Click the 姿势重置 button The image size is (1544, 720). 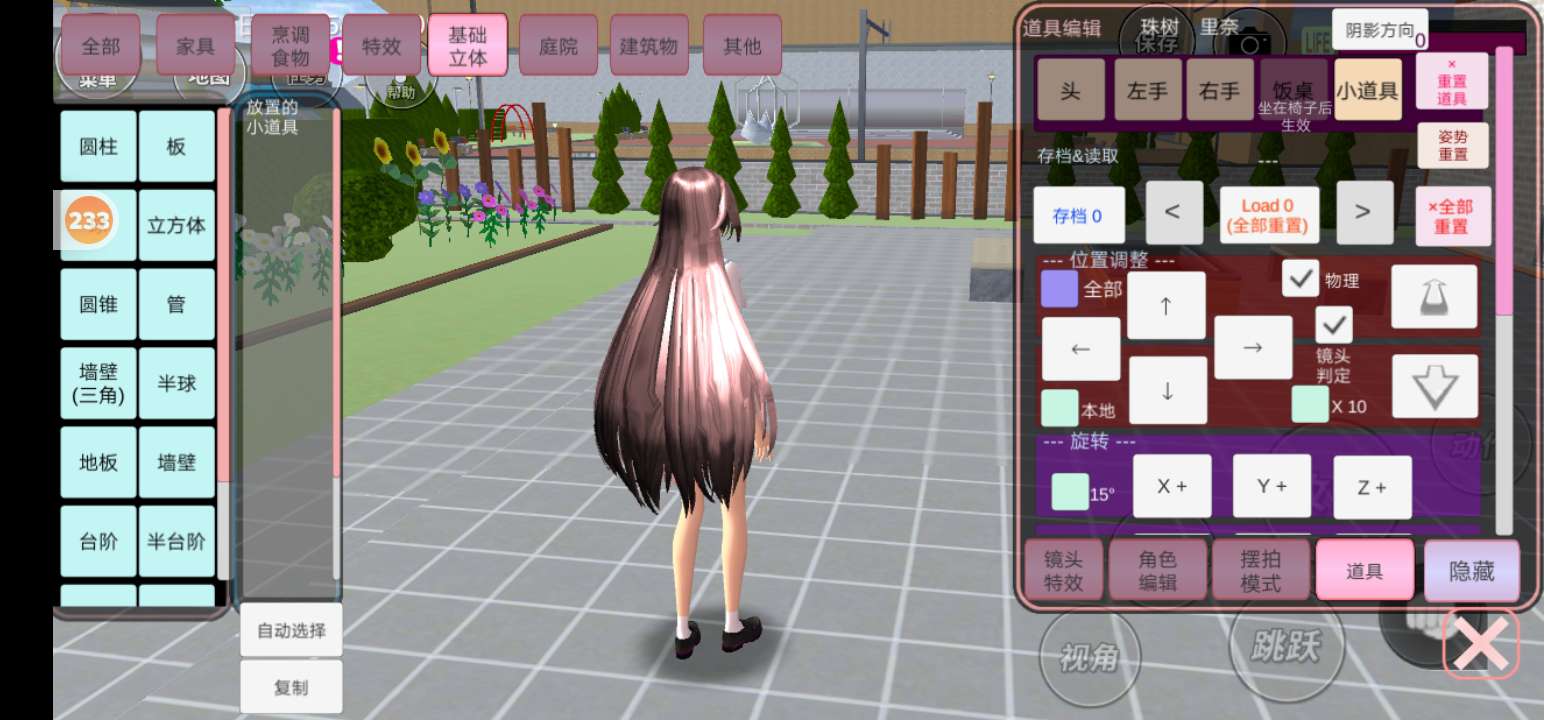(x=1453, y=146)
